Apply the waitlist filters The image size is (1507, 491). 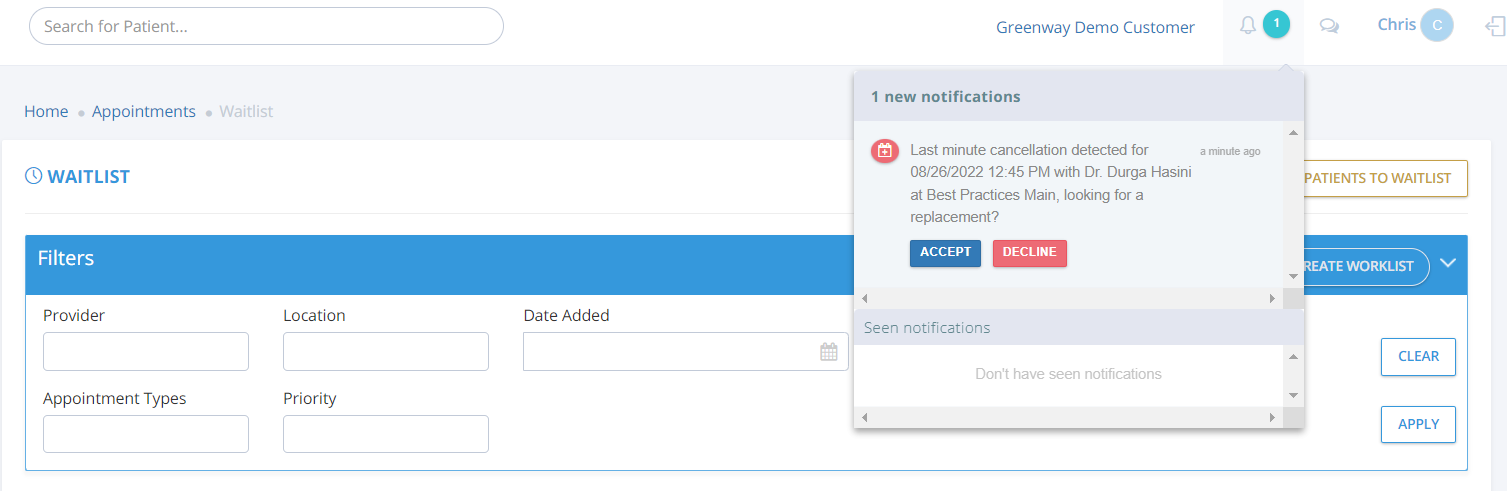point(1418,424)
